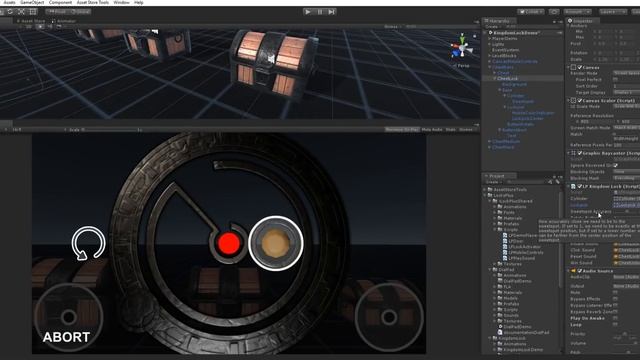Toggle Ignore Reversed Graphics checkbox
640x360 pixels.
(616, 165)
